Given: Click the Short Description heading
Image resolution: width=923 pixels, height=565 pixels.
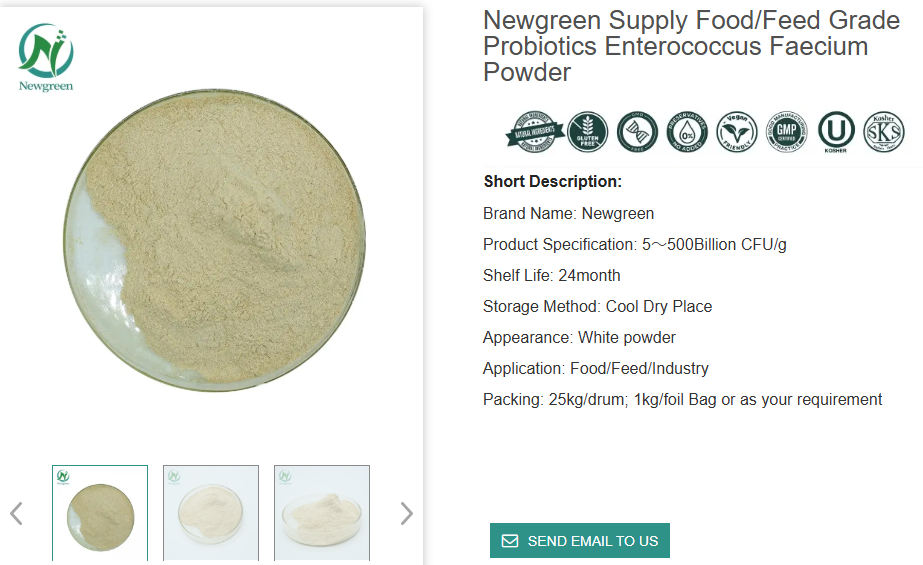Looking at the screenshot, I should 553,182.
